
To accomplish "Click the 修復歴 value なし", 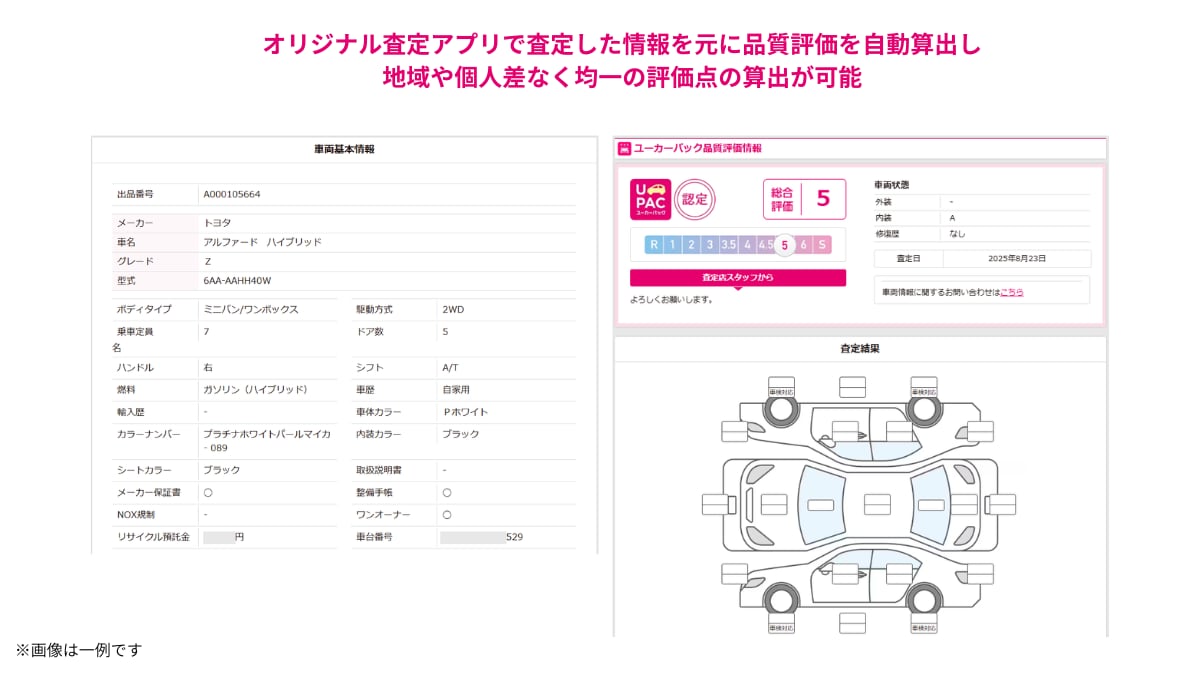I will tap(957, 233).
